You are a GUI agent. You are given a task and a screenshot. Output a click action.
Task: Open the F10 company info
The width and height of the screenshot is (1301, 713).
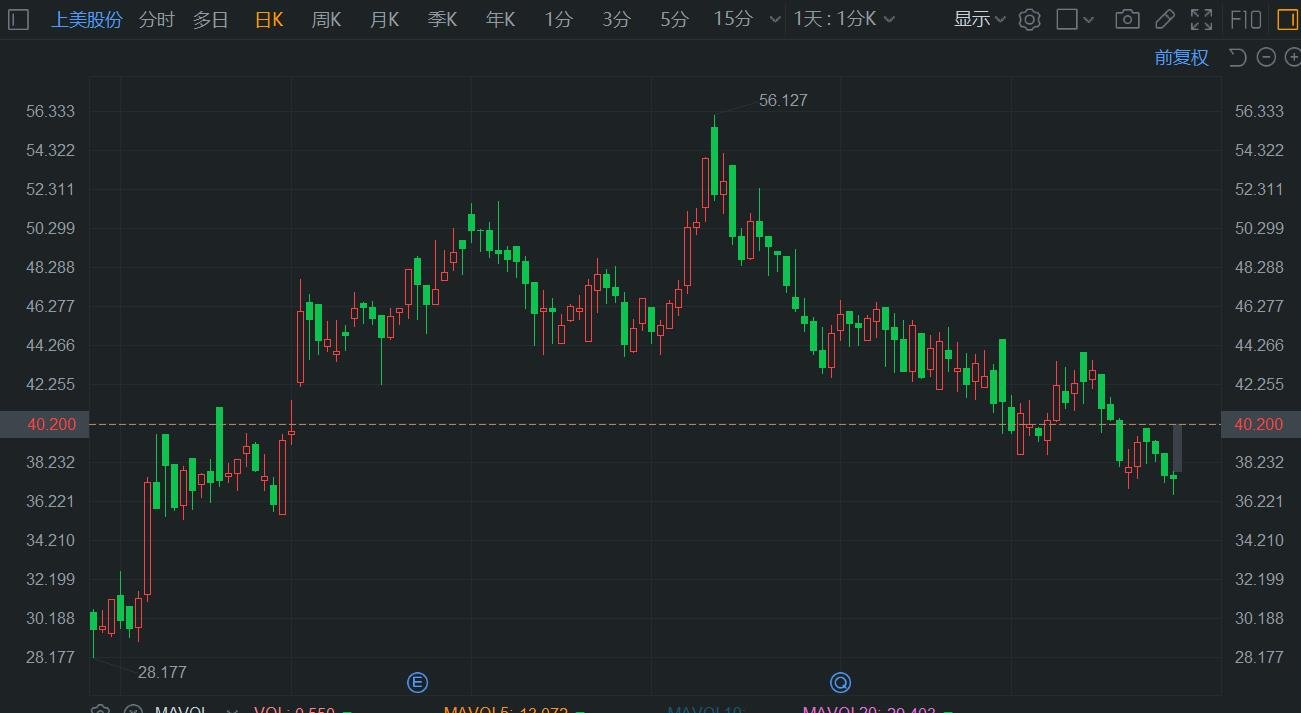(x=1245, y=19)
